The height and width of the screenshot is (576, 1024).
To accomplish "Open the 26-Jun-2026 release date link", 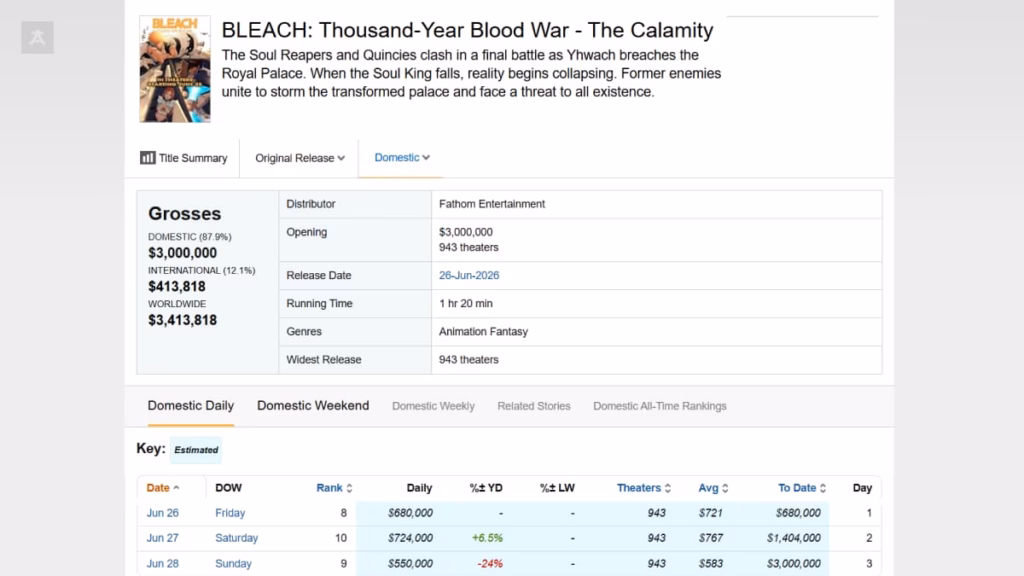I will [x=469, y=276].
